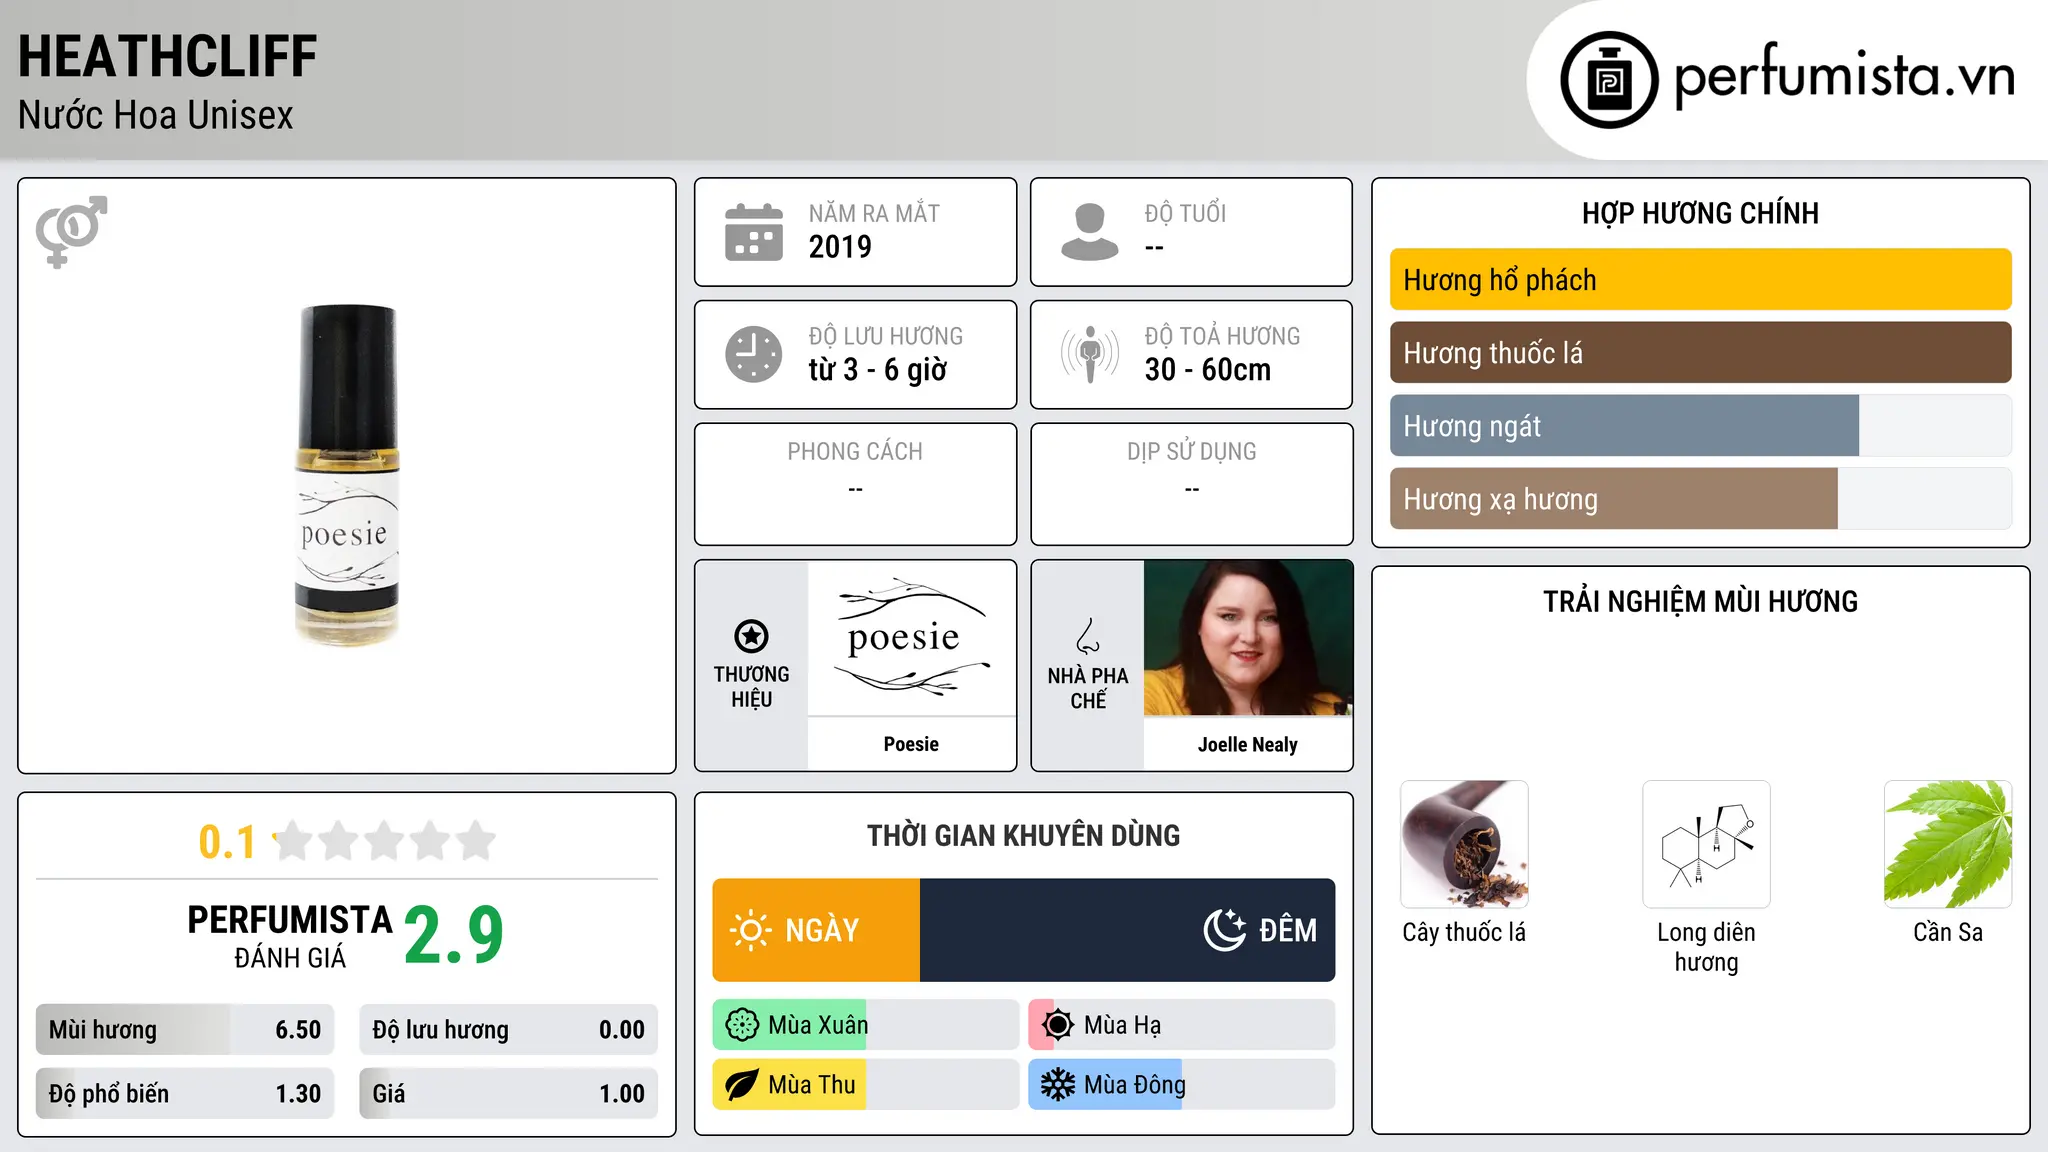Image resolution: width=2048 pixels, height=1152 pixels.
Task: Open perfumer Joelle Nealy's name link
Action: 1248,744
